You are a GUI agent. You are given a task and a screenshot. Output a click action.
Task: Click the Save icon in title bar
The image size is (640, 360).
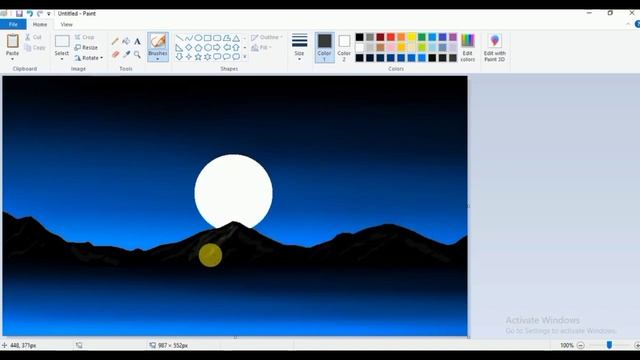[x=19, y=13]
